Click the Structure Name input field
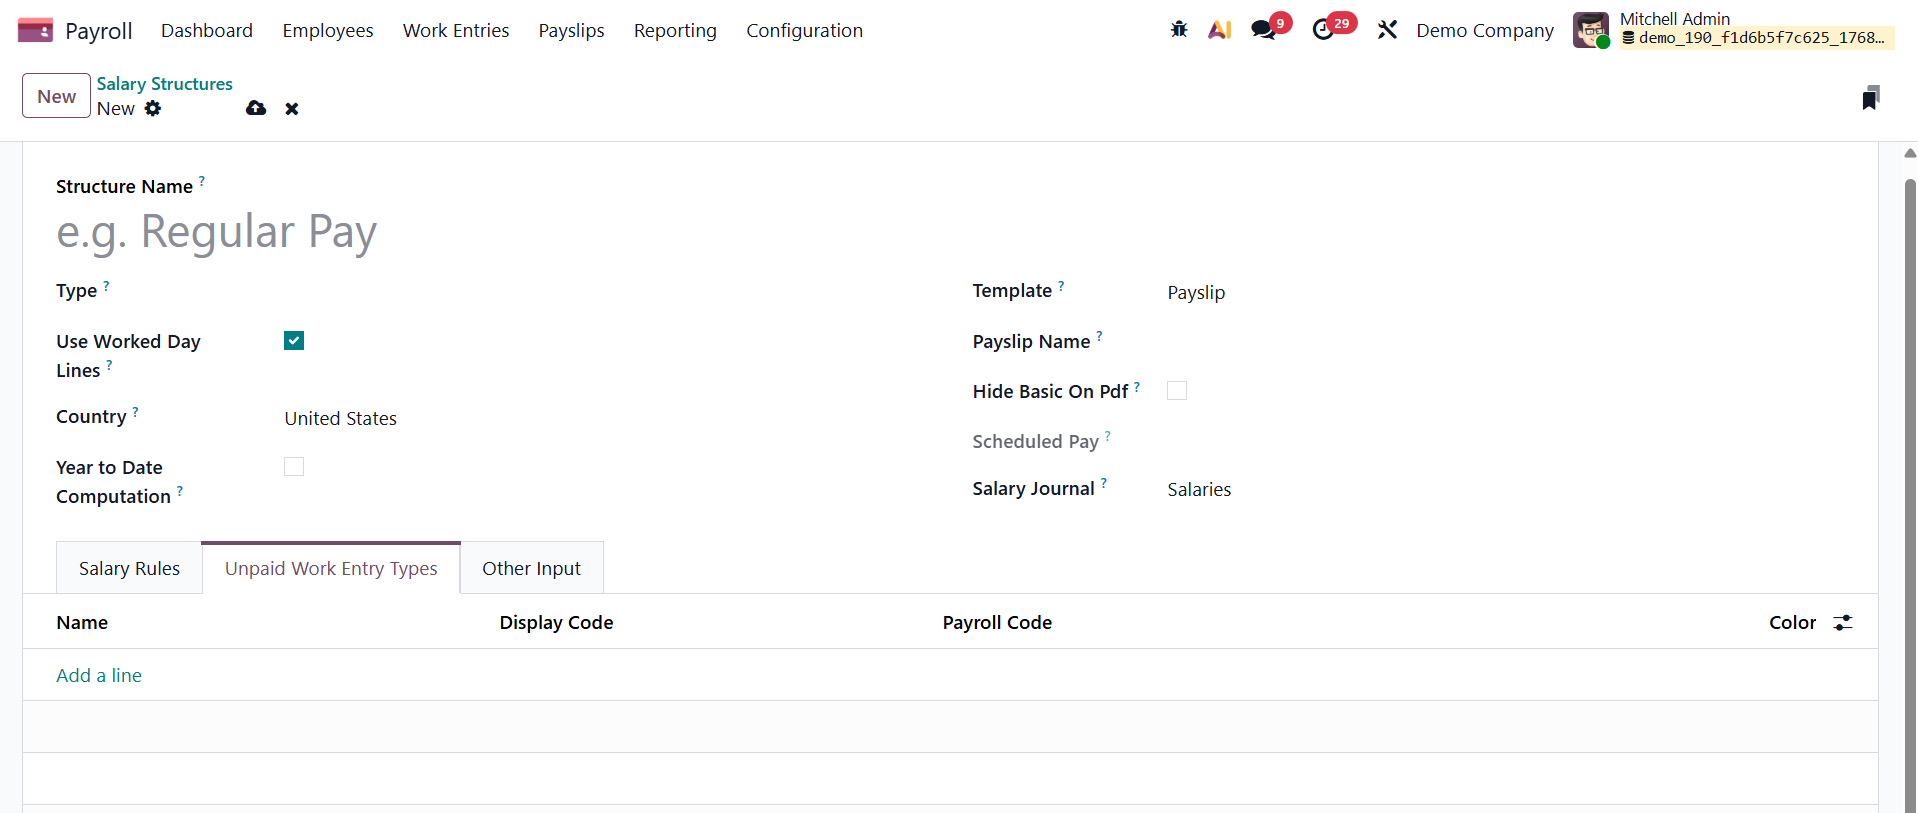 coord(400,232)
